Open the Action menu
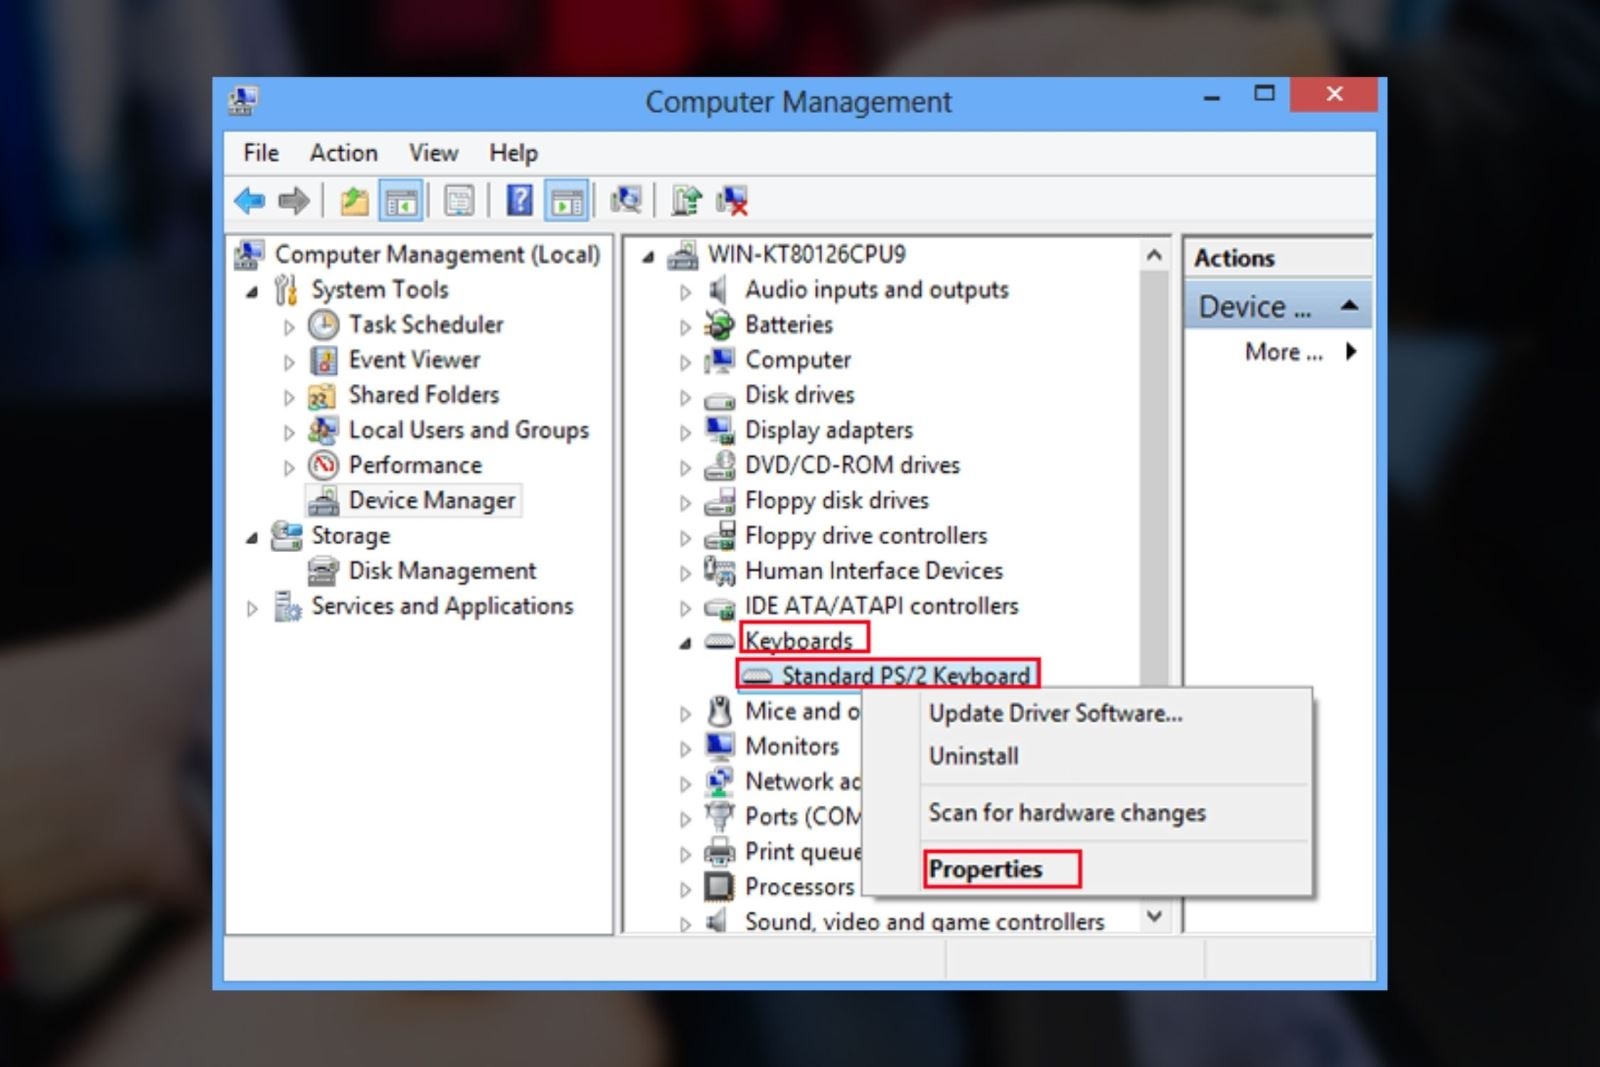Image resolution: width=1600 pixels, height=1067 pixels. click(x=343, y=153)
